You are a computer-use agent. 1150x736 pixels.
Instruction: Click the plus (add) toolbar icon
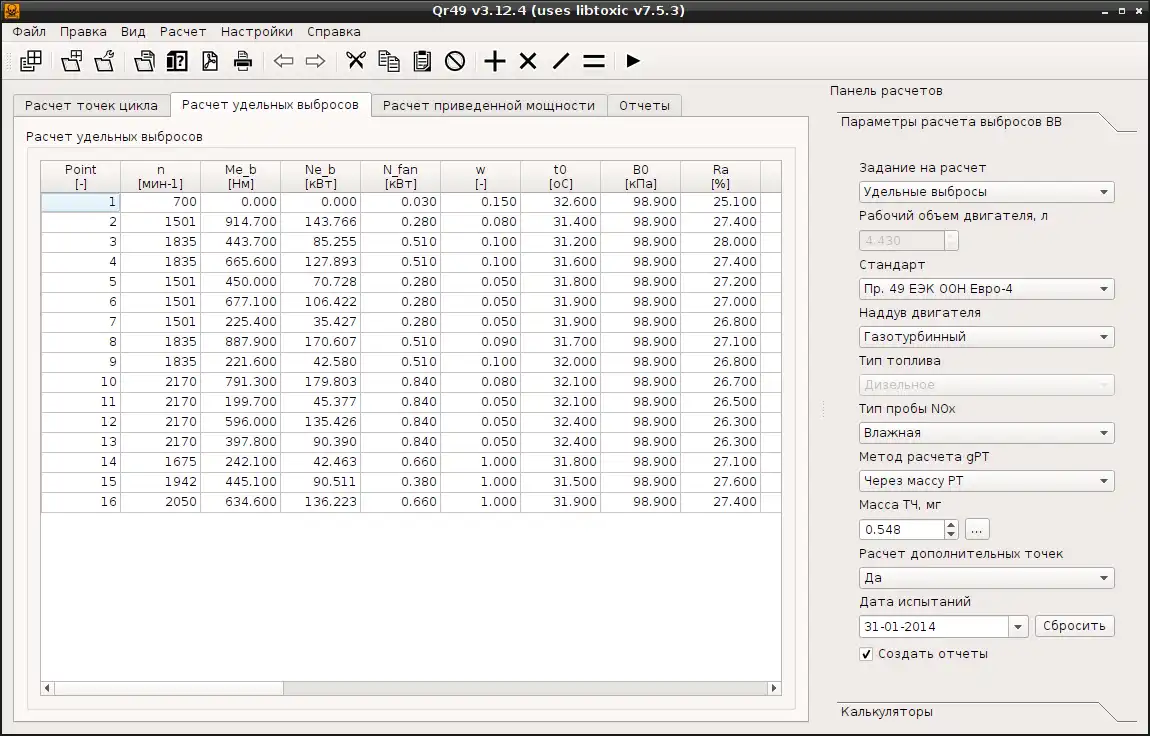tap(495, 61)
